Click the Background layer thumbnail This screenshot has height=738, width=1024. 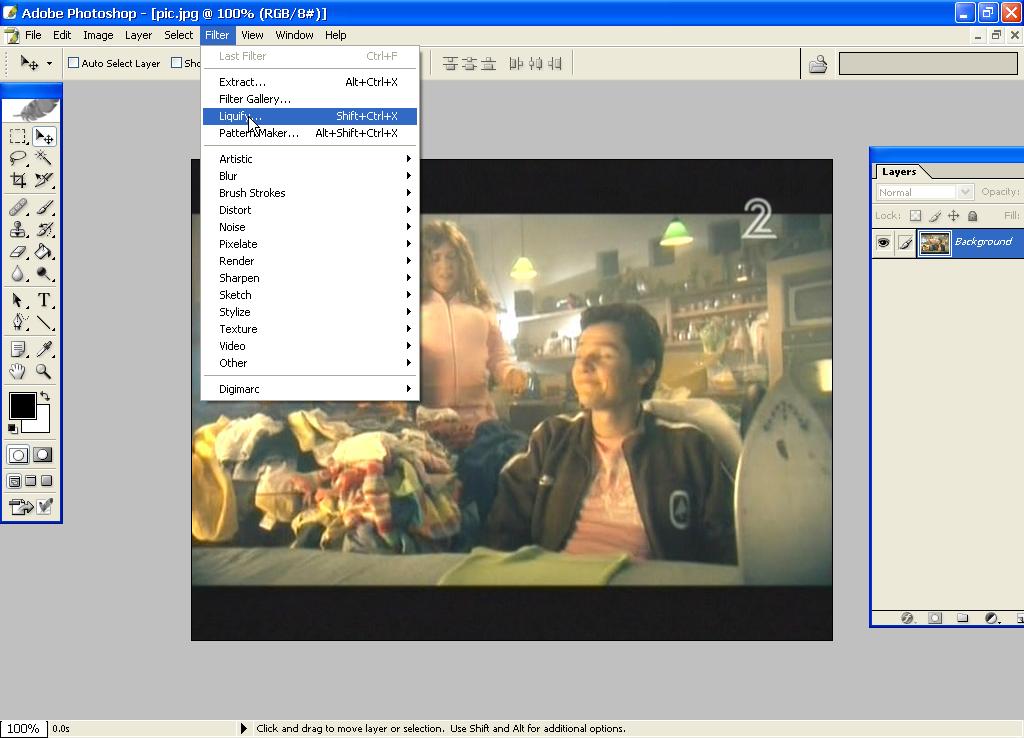(934, 242)
